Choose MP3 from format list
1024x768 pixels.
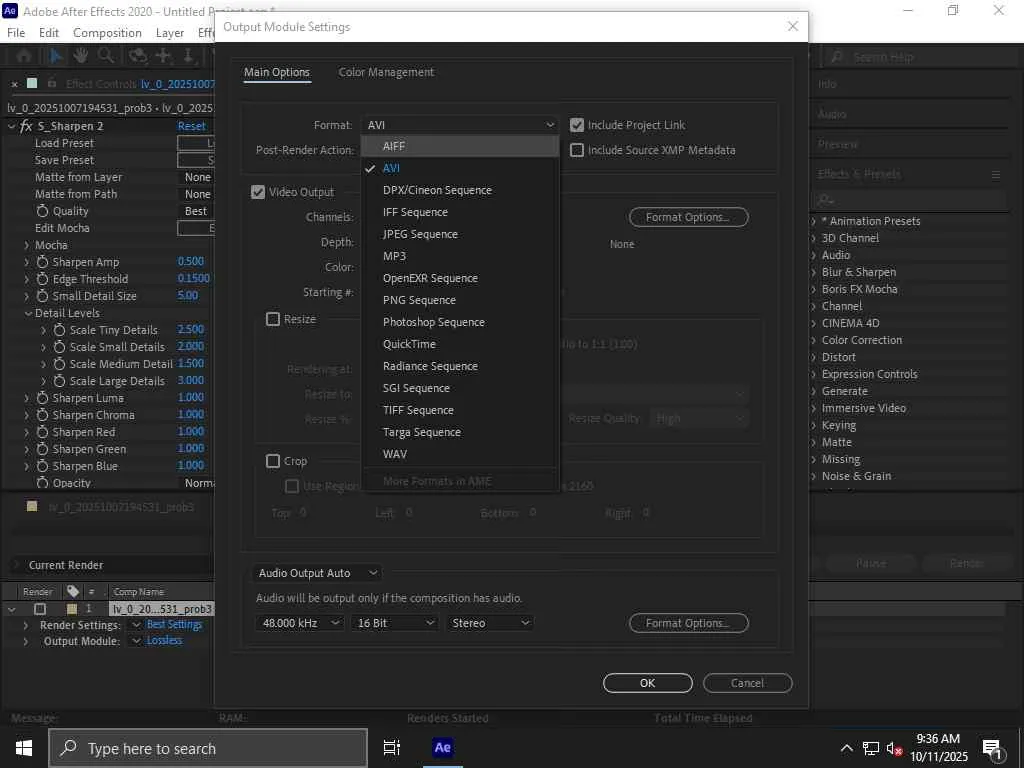coord(460,256)
